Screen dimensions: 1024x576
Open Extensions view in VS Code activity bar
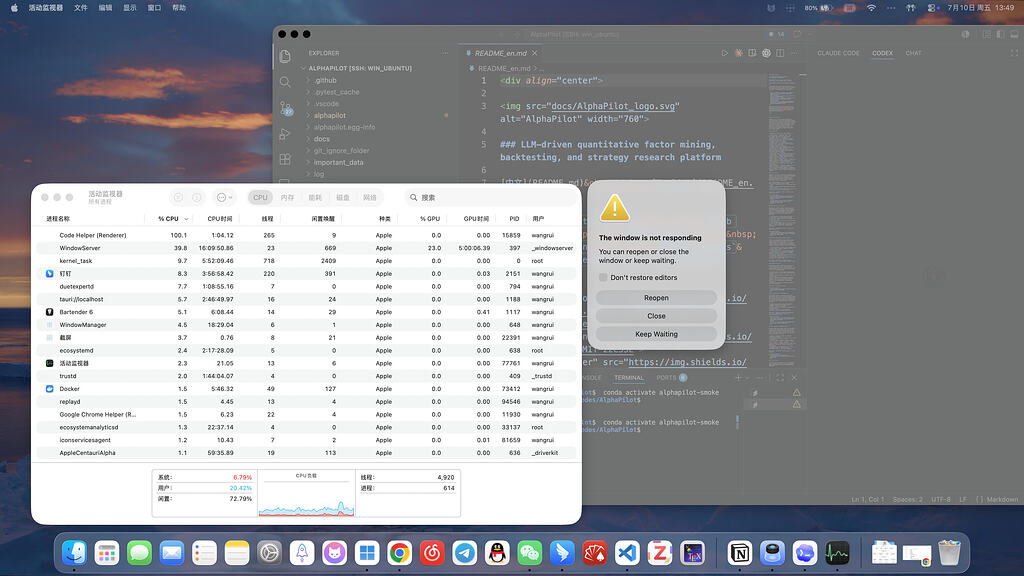pos(285,159)
